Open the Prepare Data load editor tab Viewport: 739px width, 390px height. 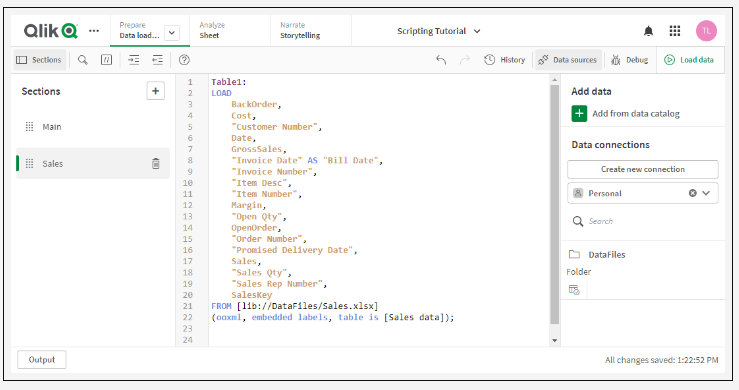coord(139,30)
